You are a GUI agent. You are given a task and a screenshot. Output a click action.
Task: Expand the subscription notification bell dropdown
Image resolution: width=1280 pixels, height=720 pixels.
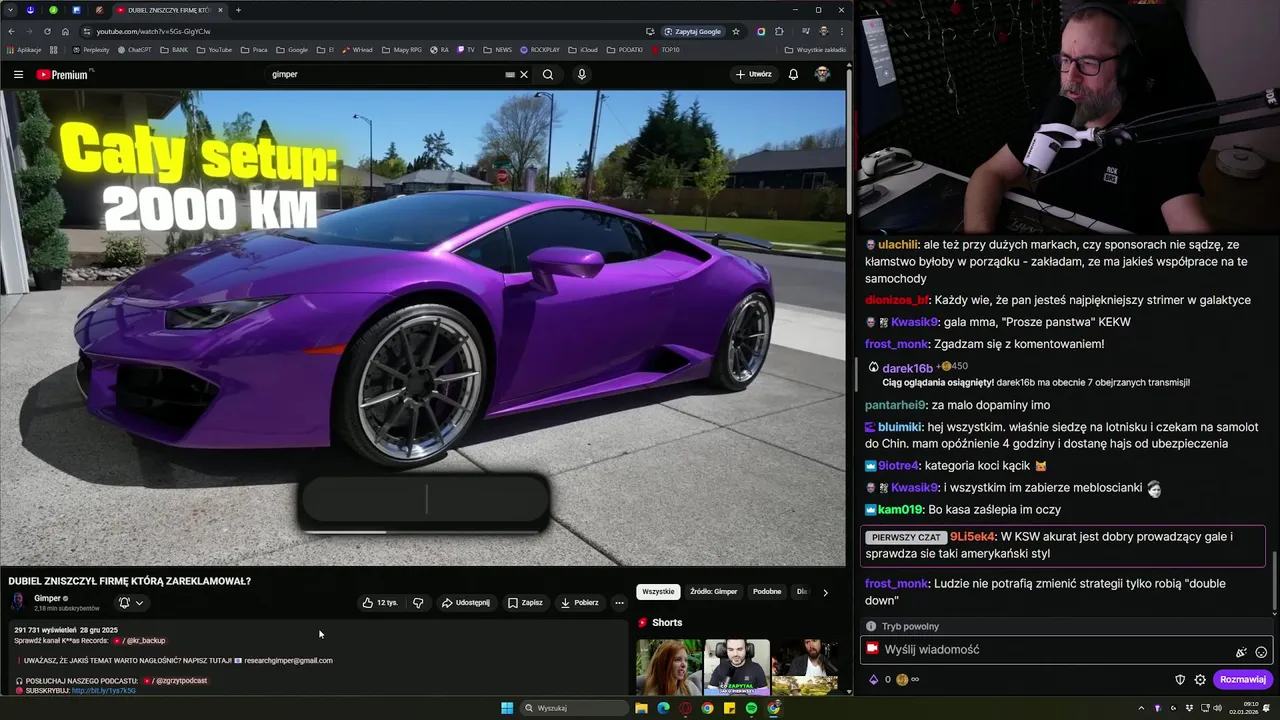[x=131, y=603]
